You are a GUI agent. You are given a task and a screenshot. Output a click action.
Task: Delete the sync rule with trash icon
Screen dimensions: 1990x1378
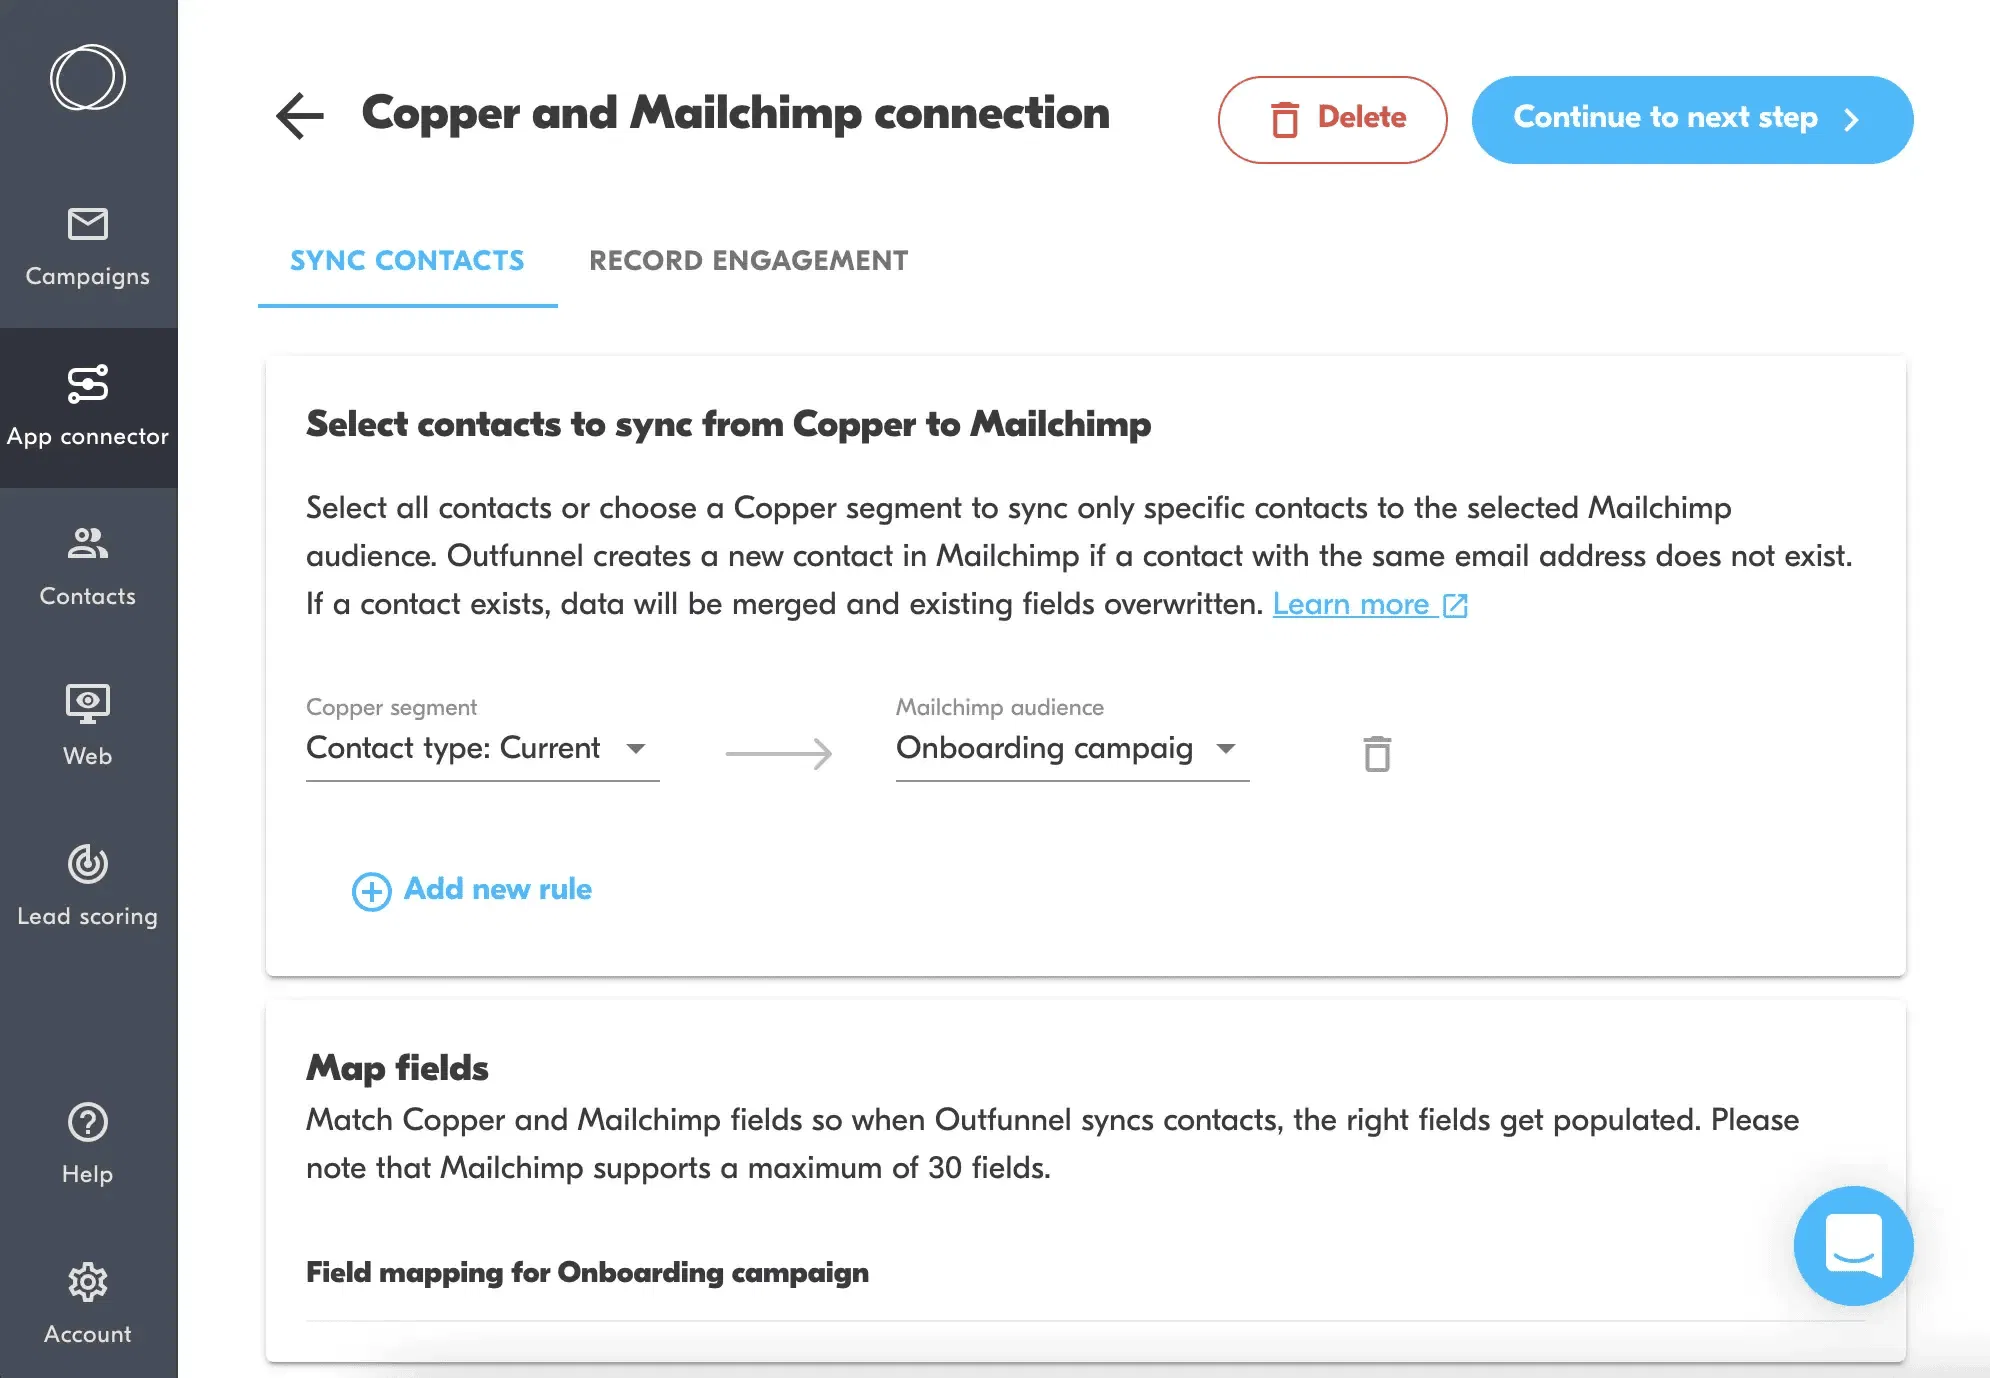(x=1377, y=754)
